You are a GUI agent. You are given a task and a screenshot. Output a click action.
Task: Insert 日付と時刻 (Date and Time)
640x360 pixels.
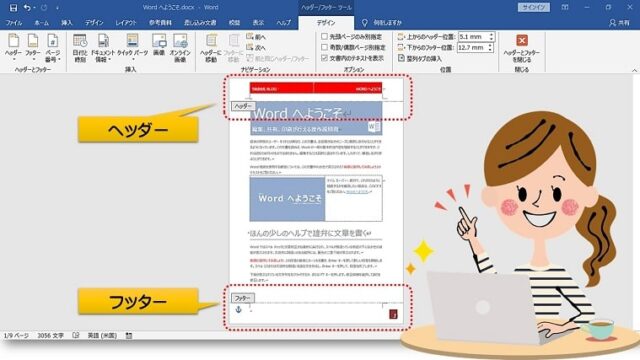pos(80,47)
